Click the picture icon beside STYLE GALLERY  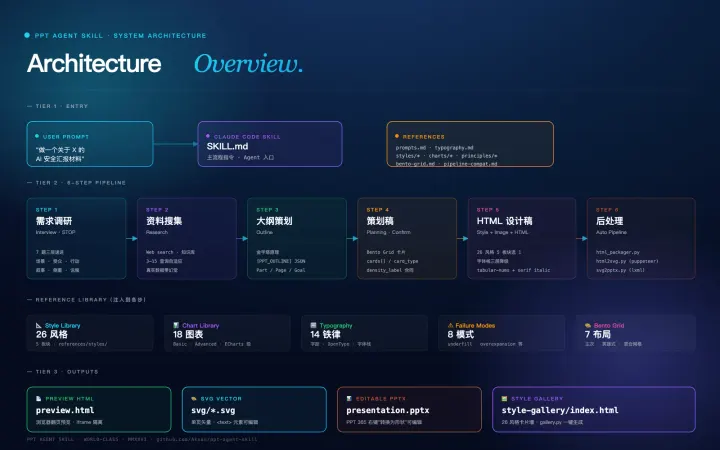tap(505, 399)
